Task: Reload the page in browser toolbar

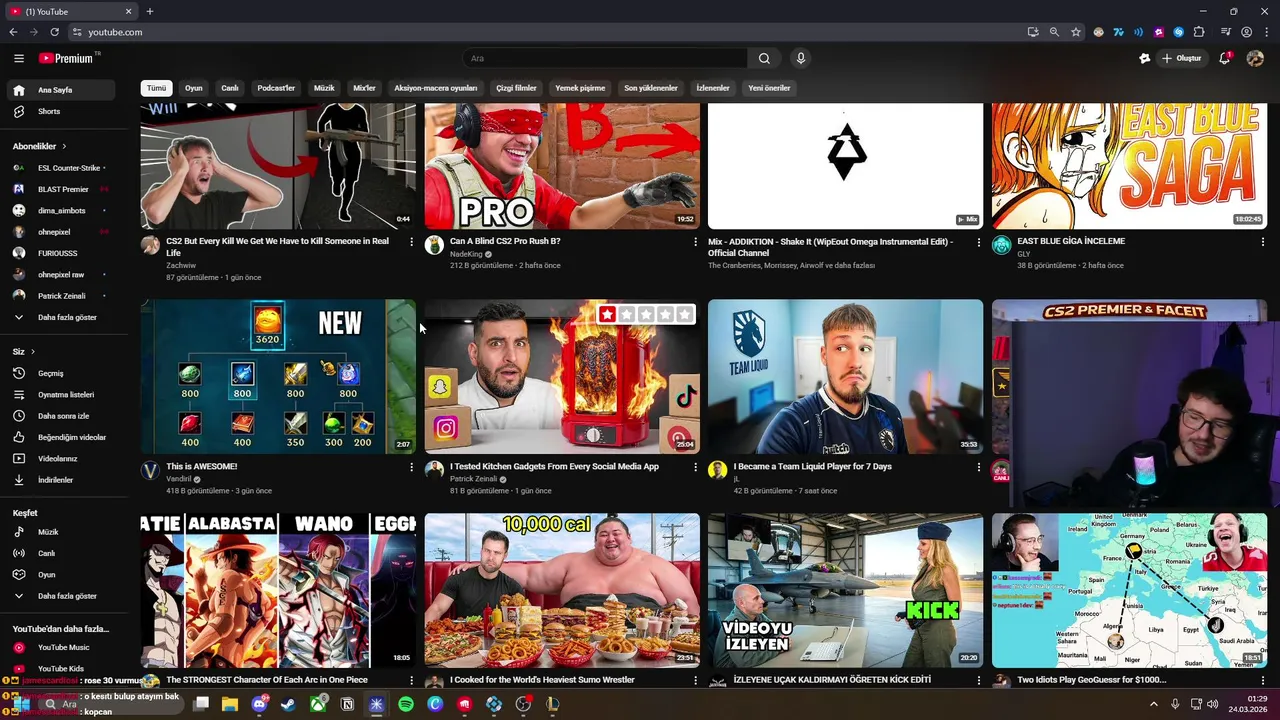Action: (54, 32)
